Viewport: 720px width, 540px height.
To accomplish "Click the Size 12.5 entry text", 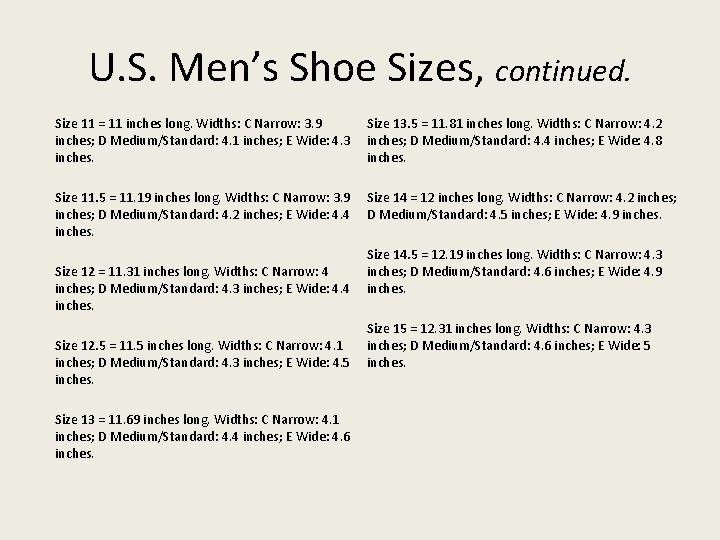I will 202,362.
